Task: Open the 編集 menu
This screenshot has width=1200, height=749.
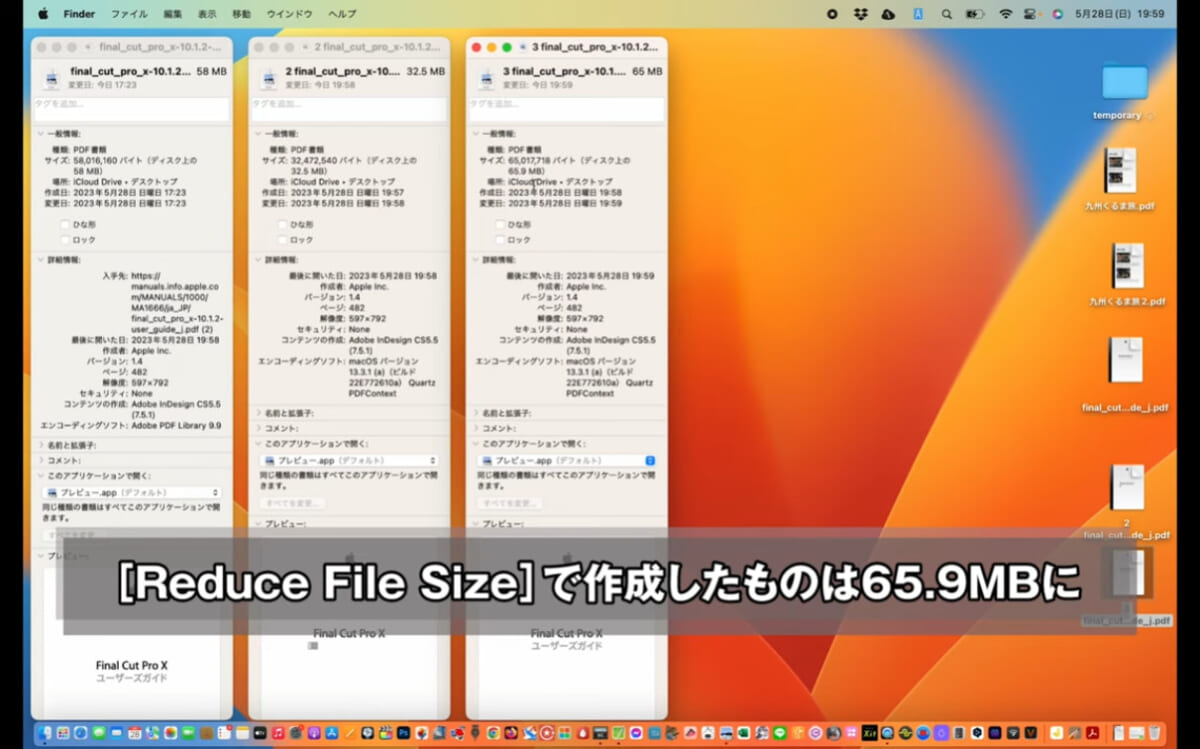Action: pyautogui.click(x=173, y=14)
